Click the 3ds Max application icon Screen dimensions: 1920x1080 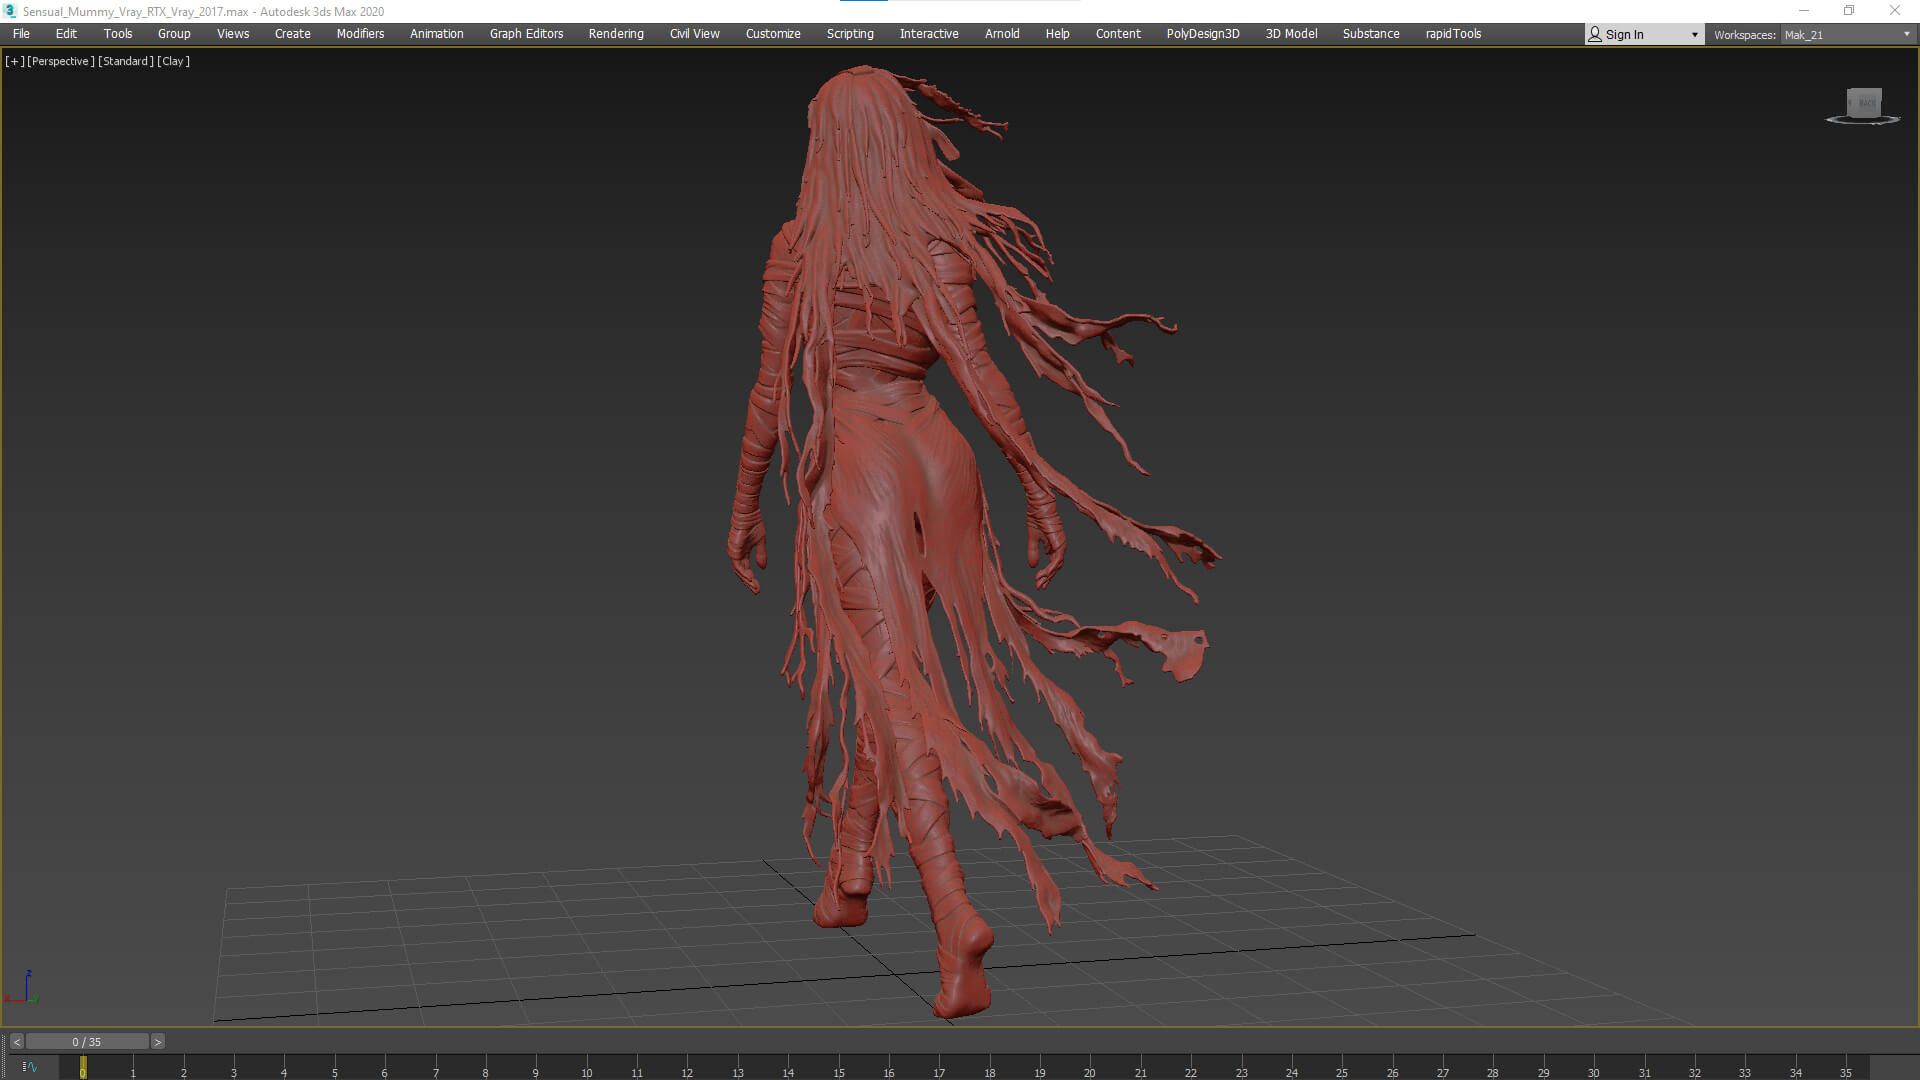click(11, 11)
